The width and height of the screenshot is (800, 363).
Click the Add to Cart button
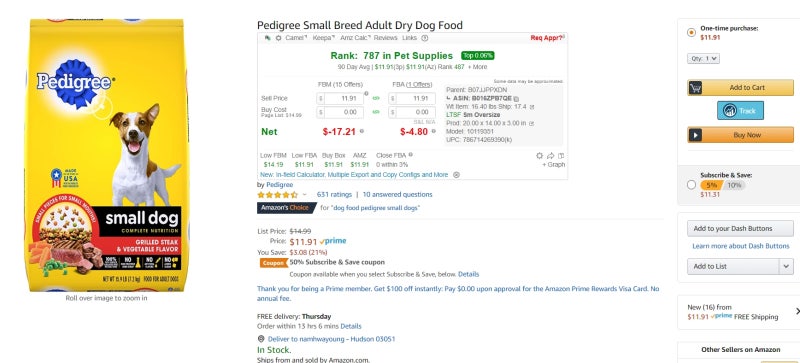click(x=740, y=88)
